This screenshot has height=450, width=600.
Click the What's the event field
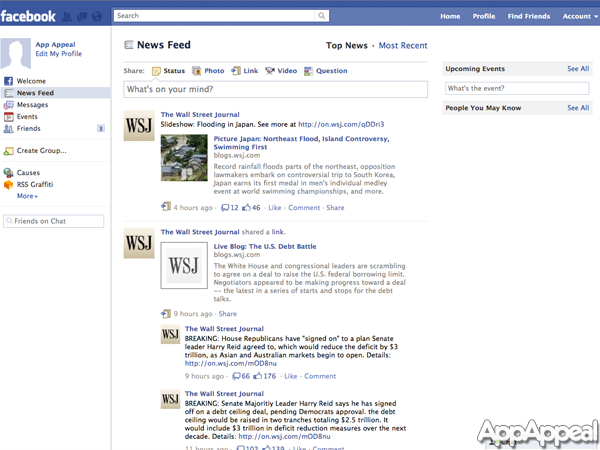pos(517,88)
